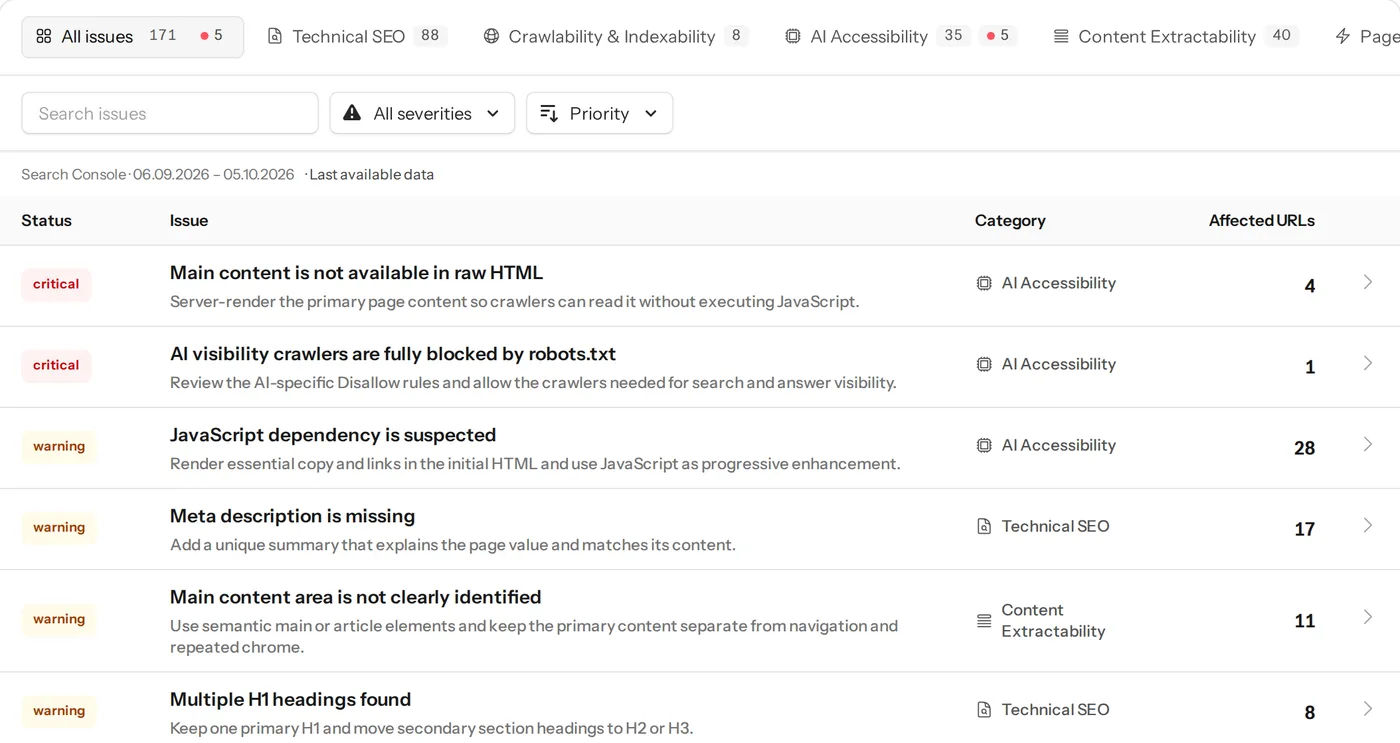Click Content Extractability icon in Main content area row
This screenshot has width=1400, height=743.
pos(984,621)
